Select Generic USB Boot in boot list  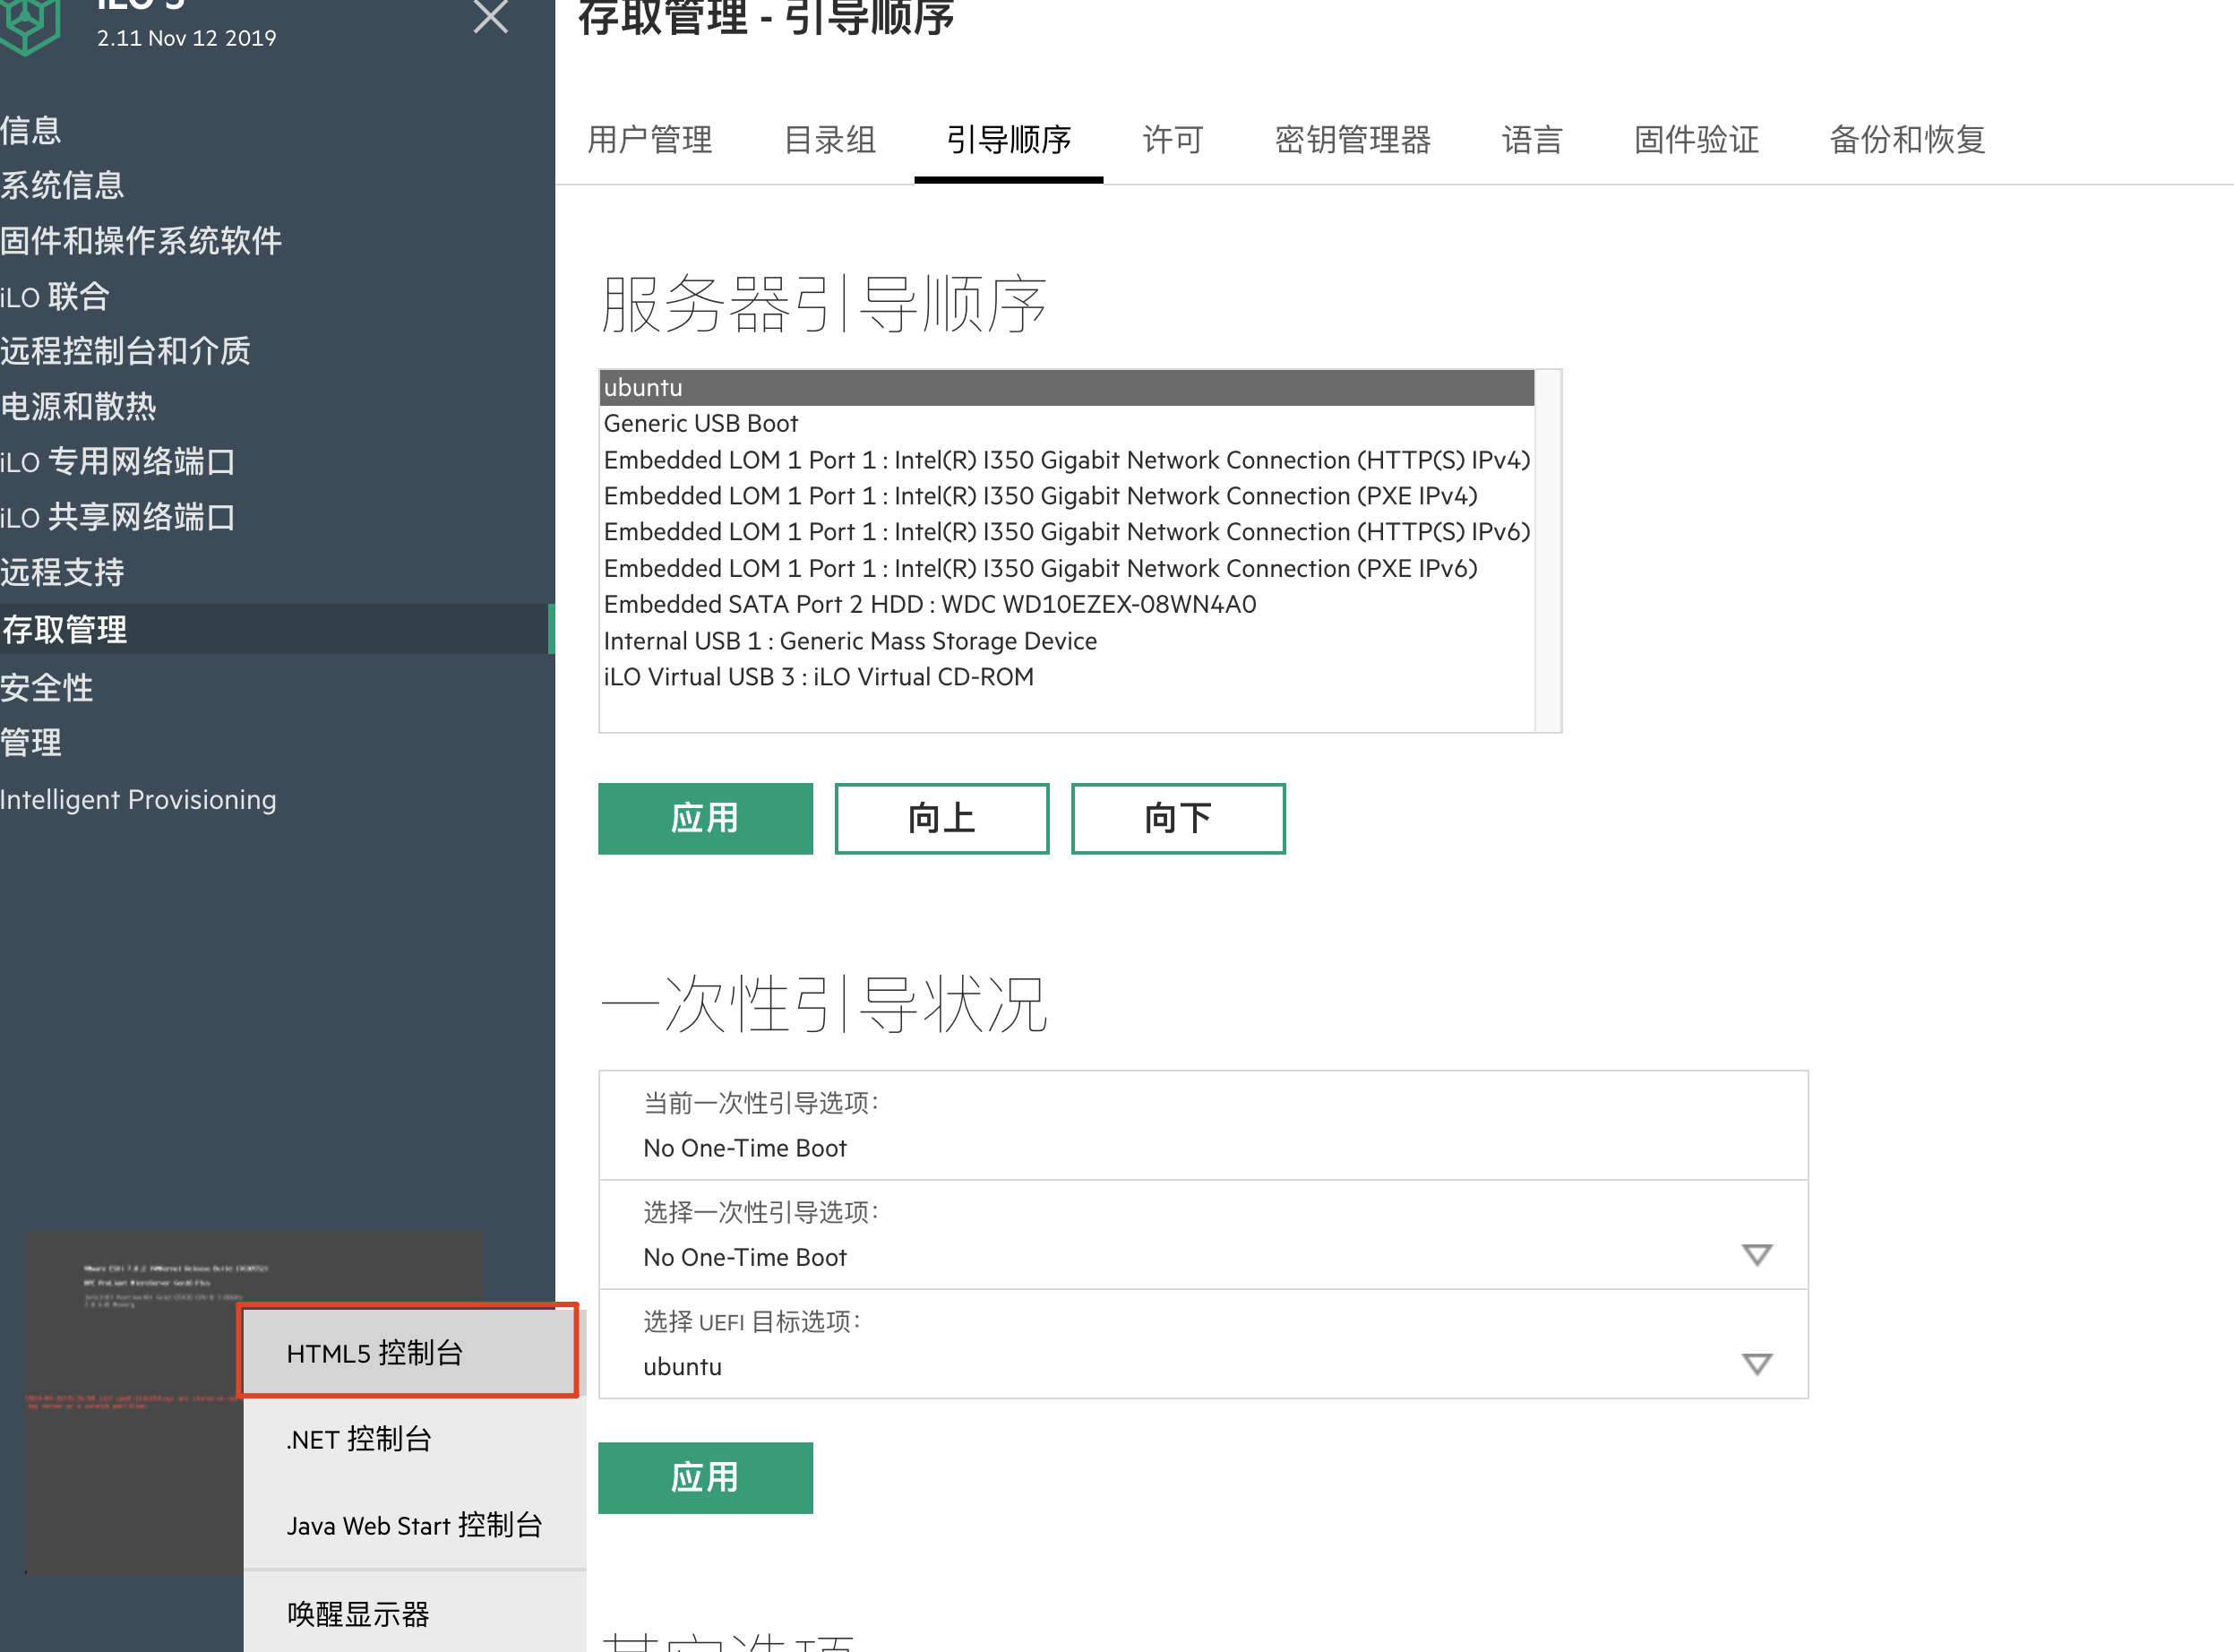pyautogui.click(x=700, y=423)
